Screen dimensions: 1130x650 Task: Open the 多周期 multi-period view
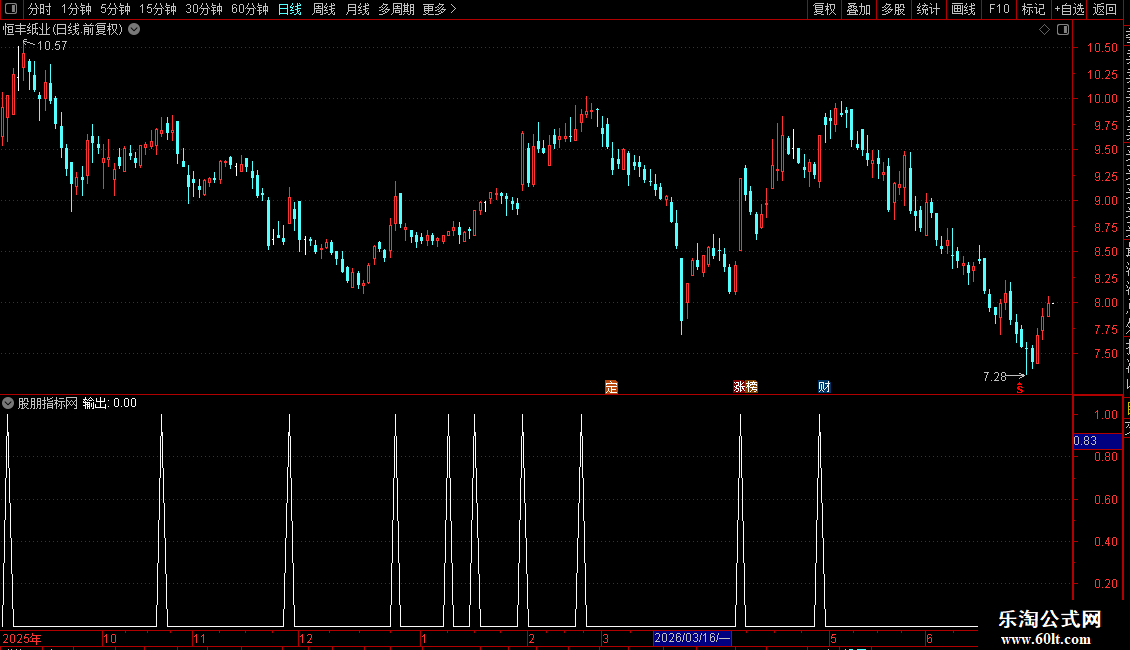pos(396,9)
